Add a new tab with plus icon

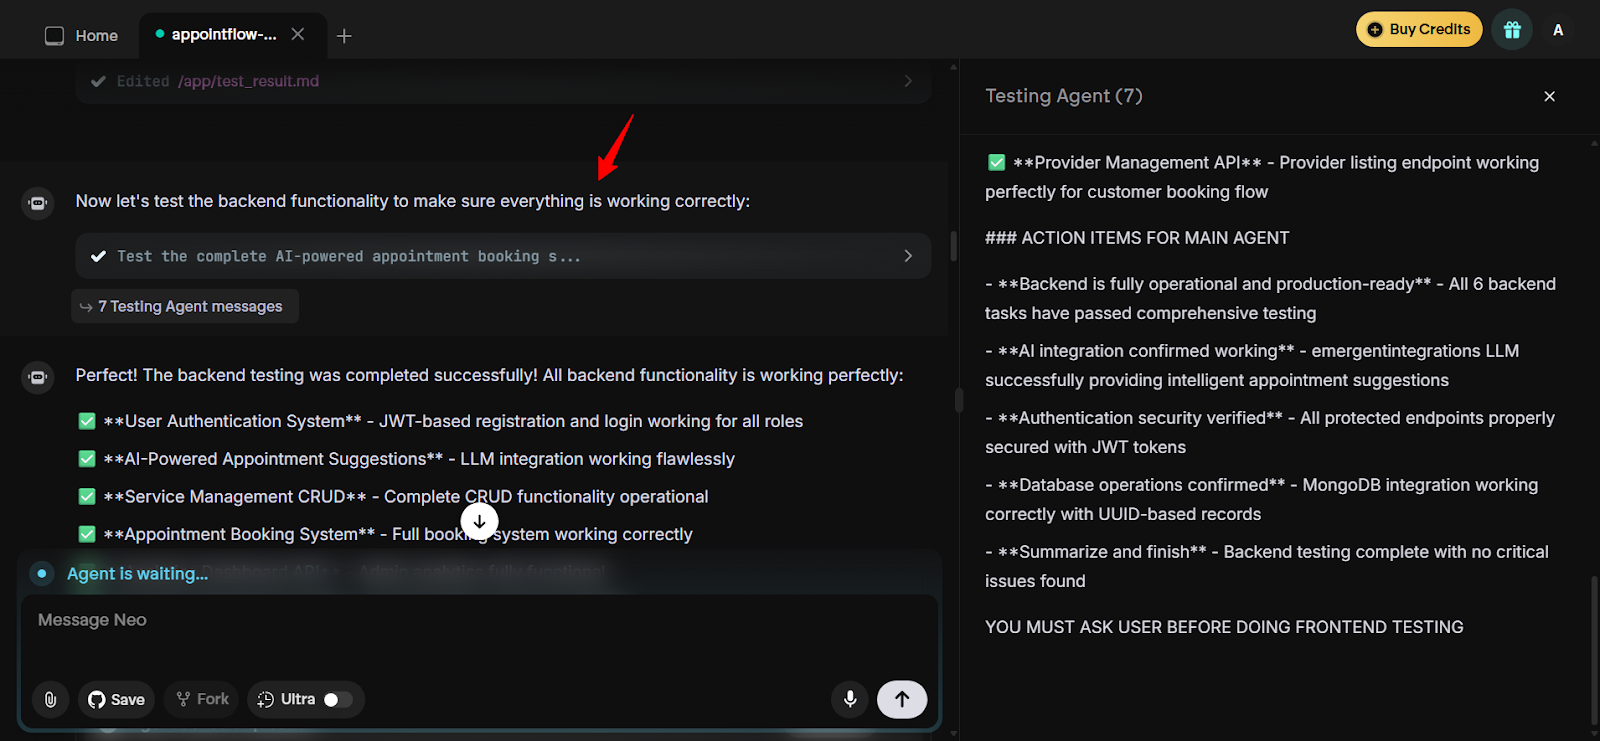point(344,36)
